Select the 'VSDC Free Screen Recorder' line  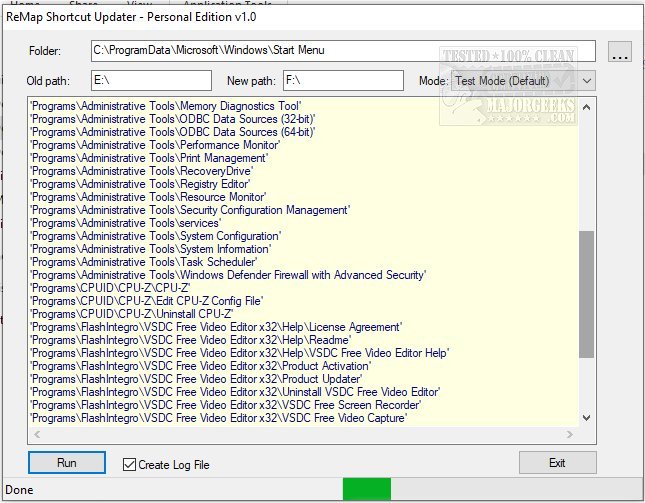coord(226,405)
